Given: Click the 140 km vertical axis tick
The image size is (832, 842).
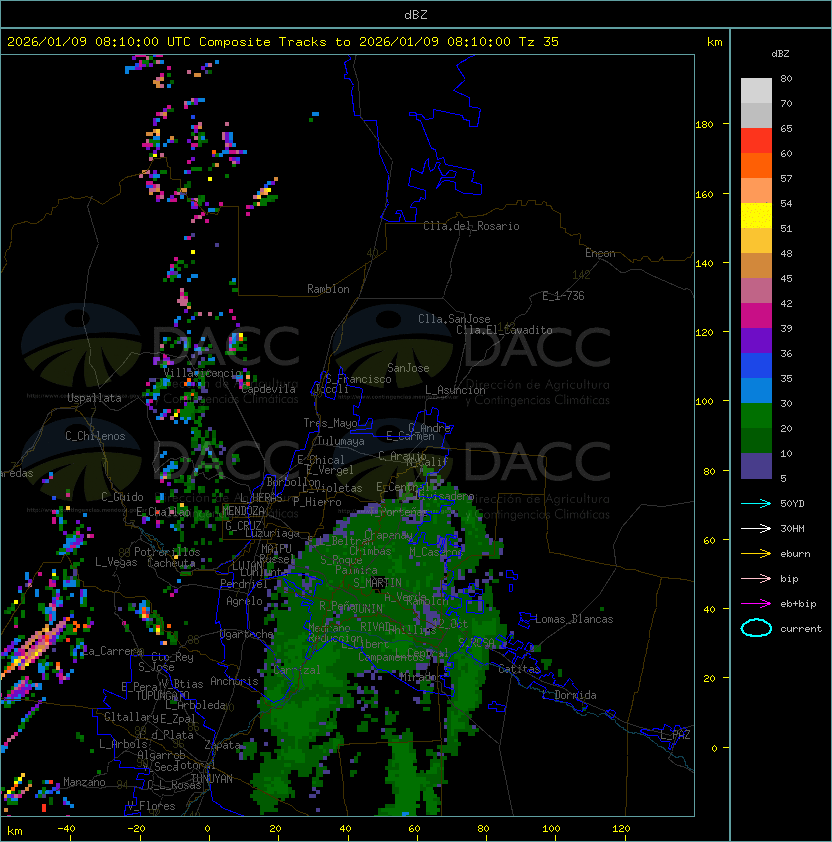Looking at the screenshot, I should coord(704,263).
